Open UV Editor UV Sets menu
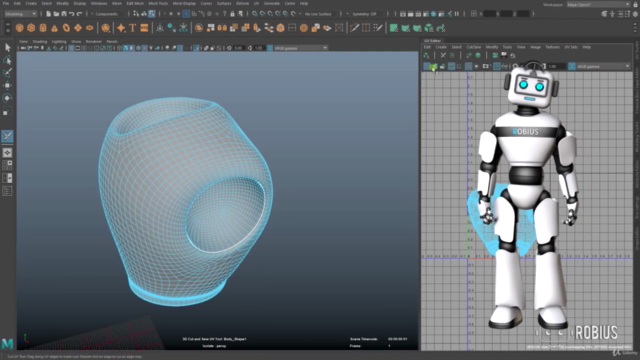This screenshot has width=640, height=360. click(571, 47)
